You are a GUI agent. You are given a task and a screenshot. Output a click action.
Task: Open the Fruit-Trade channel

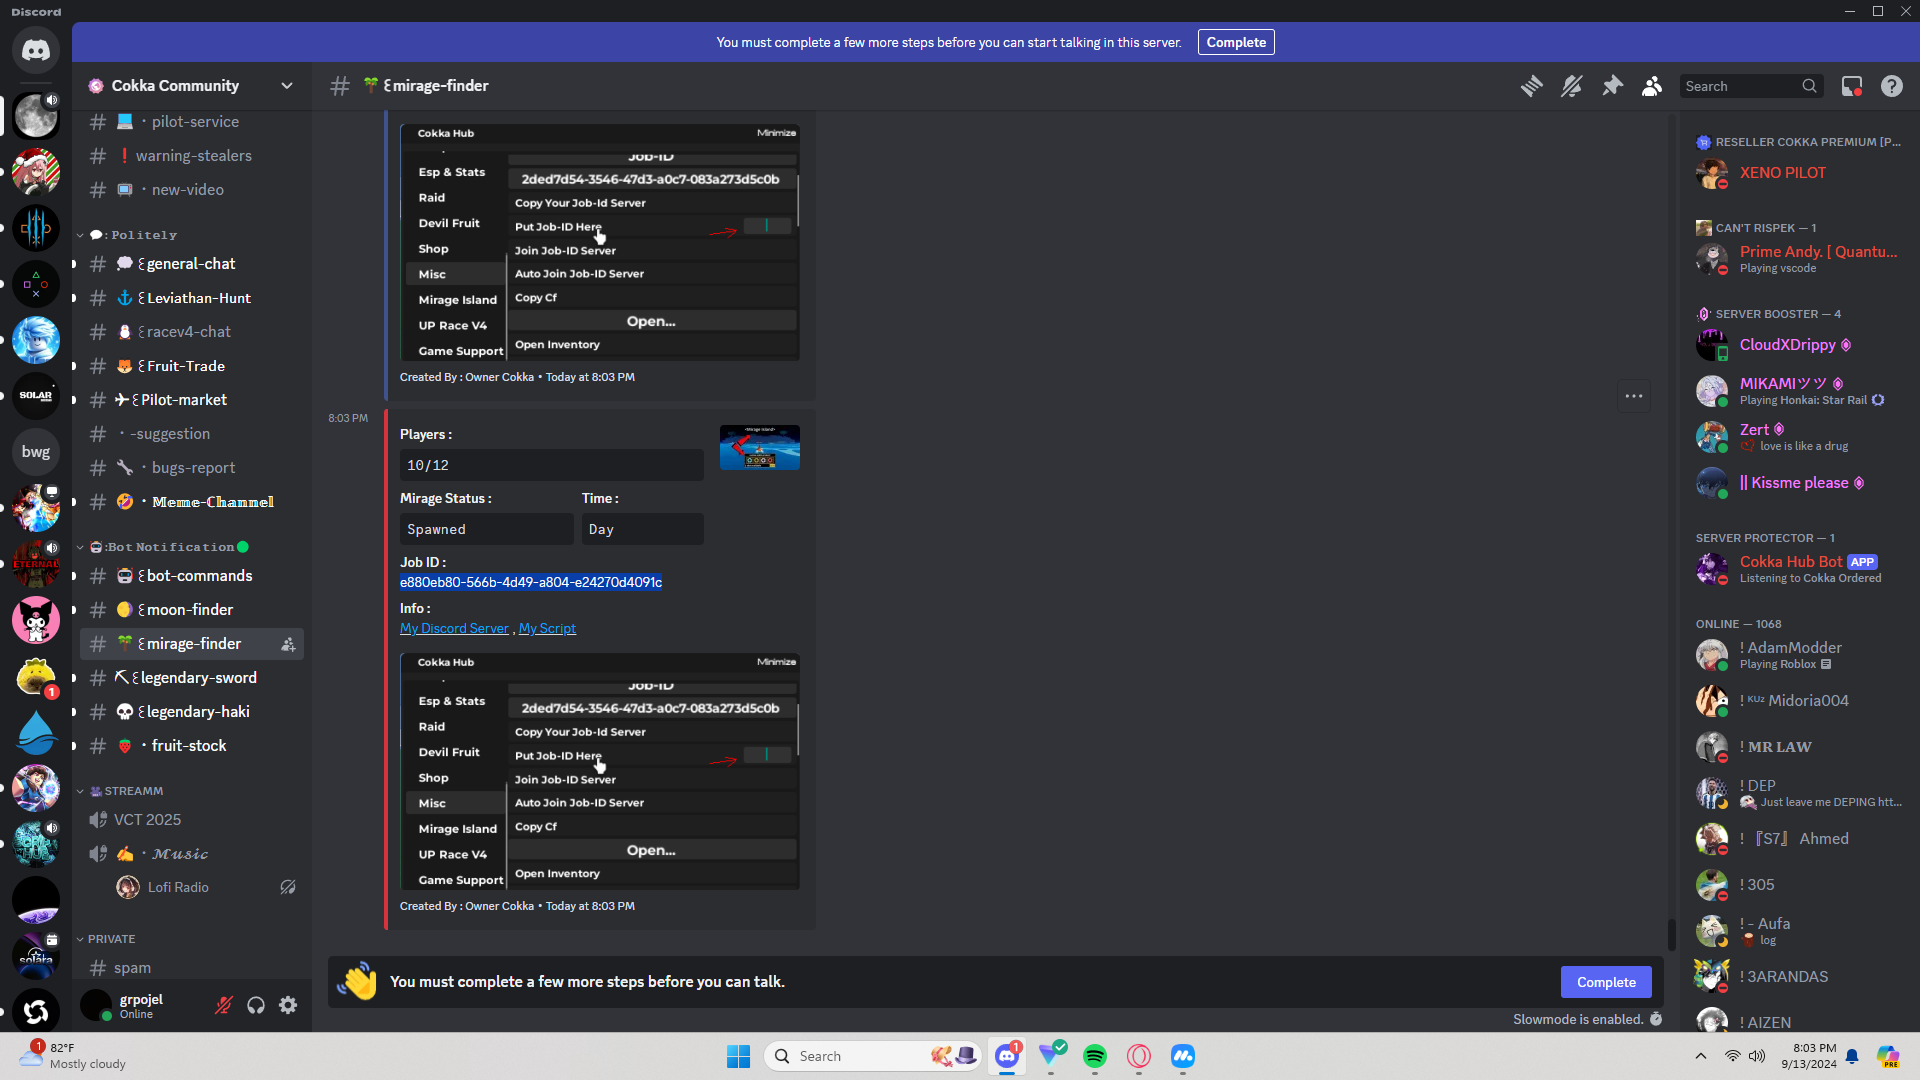[x=192, y=366]
